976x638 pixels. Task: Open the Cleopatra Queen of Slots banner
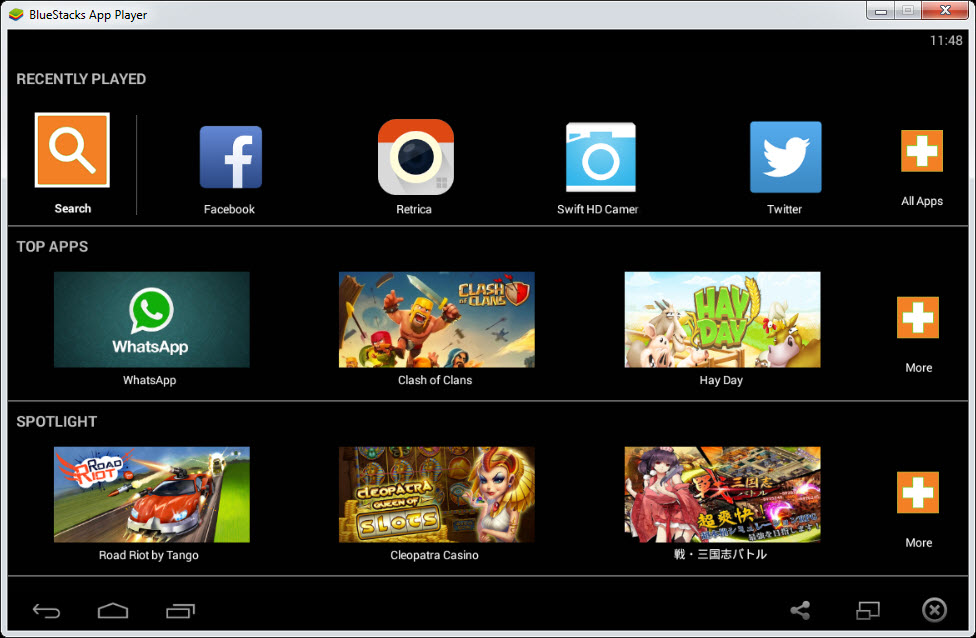coord(436,494)
